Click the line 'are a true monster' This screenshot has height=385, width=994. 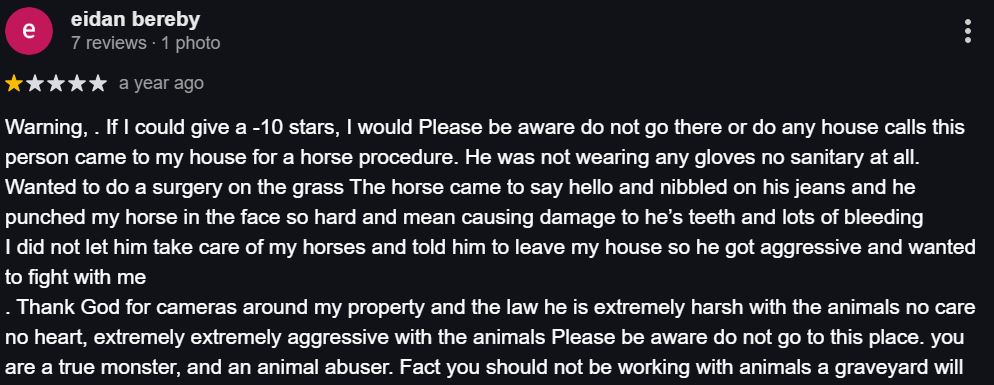(x=485, y=367)
